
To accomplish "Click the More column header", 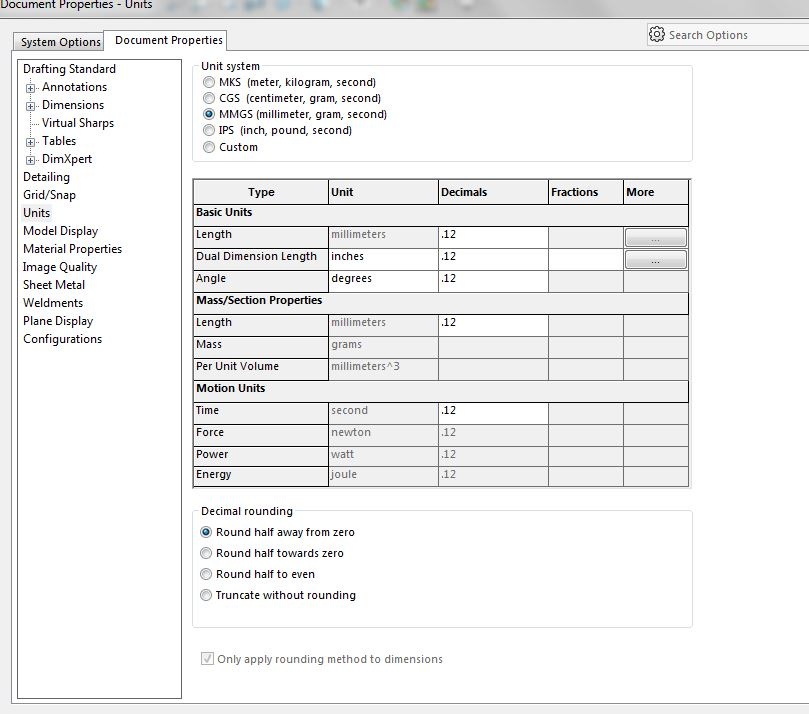I will click(656, 192).
